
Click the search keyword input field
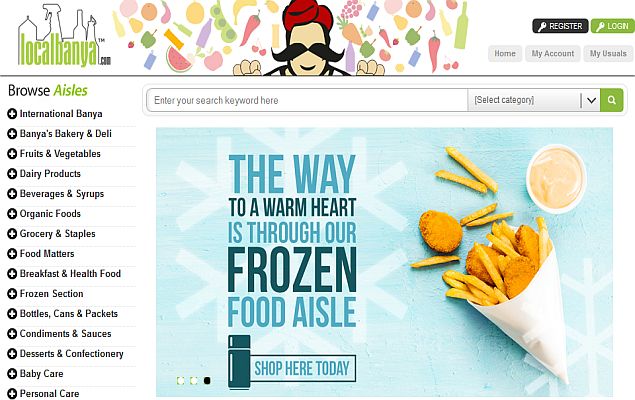pos(308,100)
